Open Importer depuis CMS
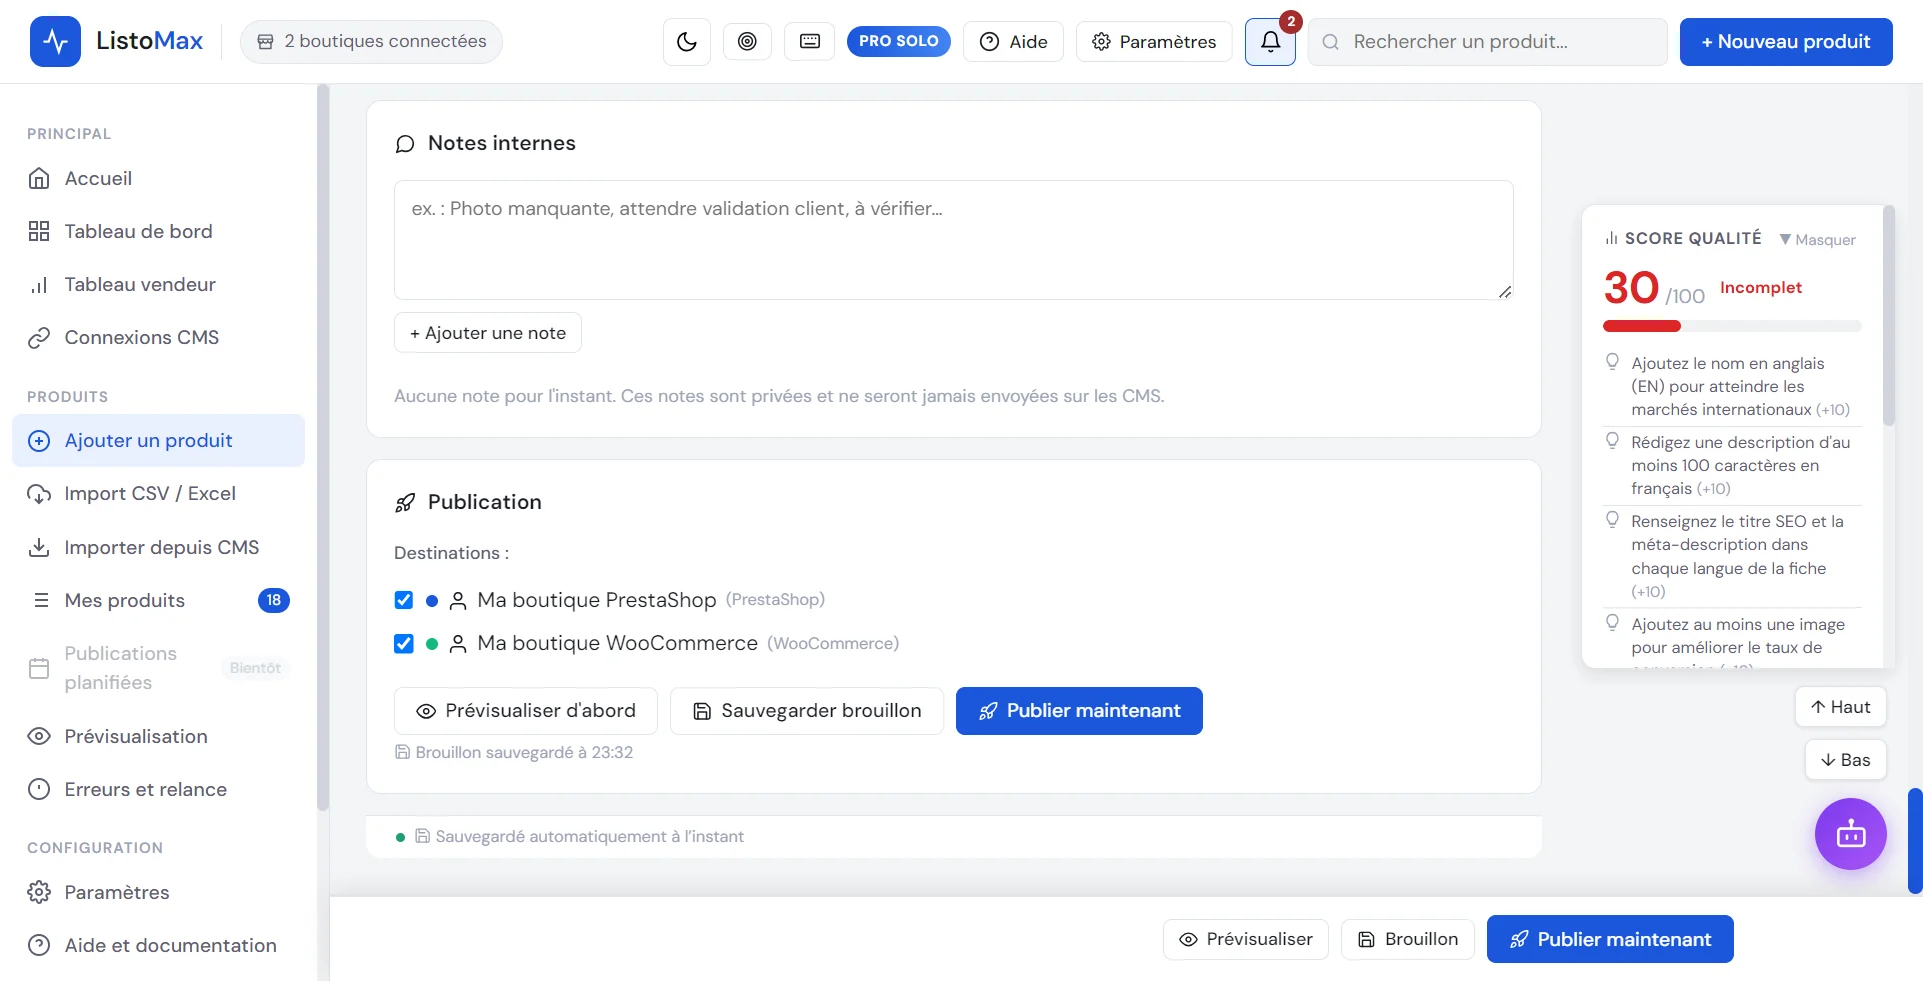The image size is (1923, 981). click(158, 547)
